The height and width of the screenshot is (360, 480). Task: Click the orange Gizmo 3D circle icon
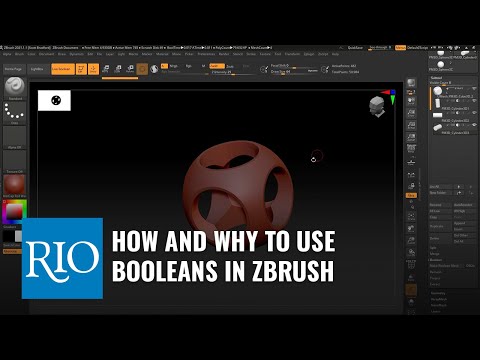click(x=142, y=69)
